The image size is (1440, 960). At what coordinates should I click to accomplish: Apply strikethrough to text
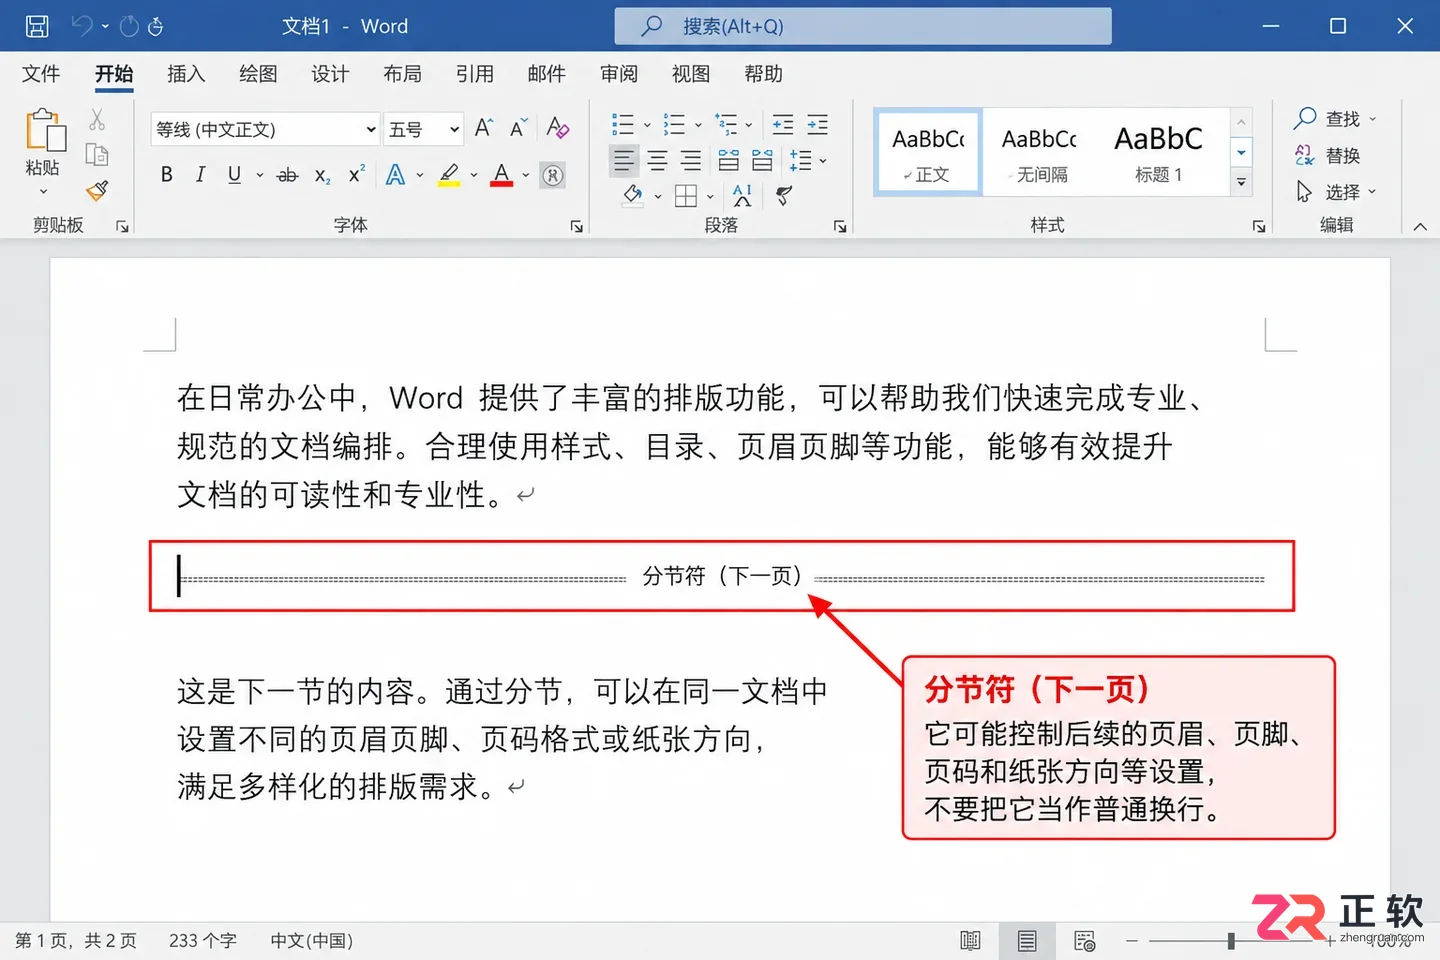tap(288, 176)
